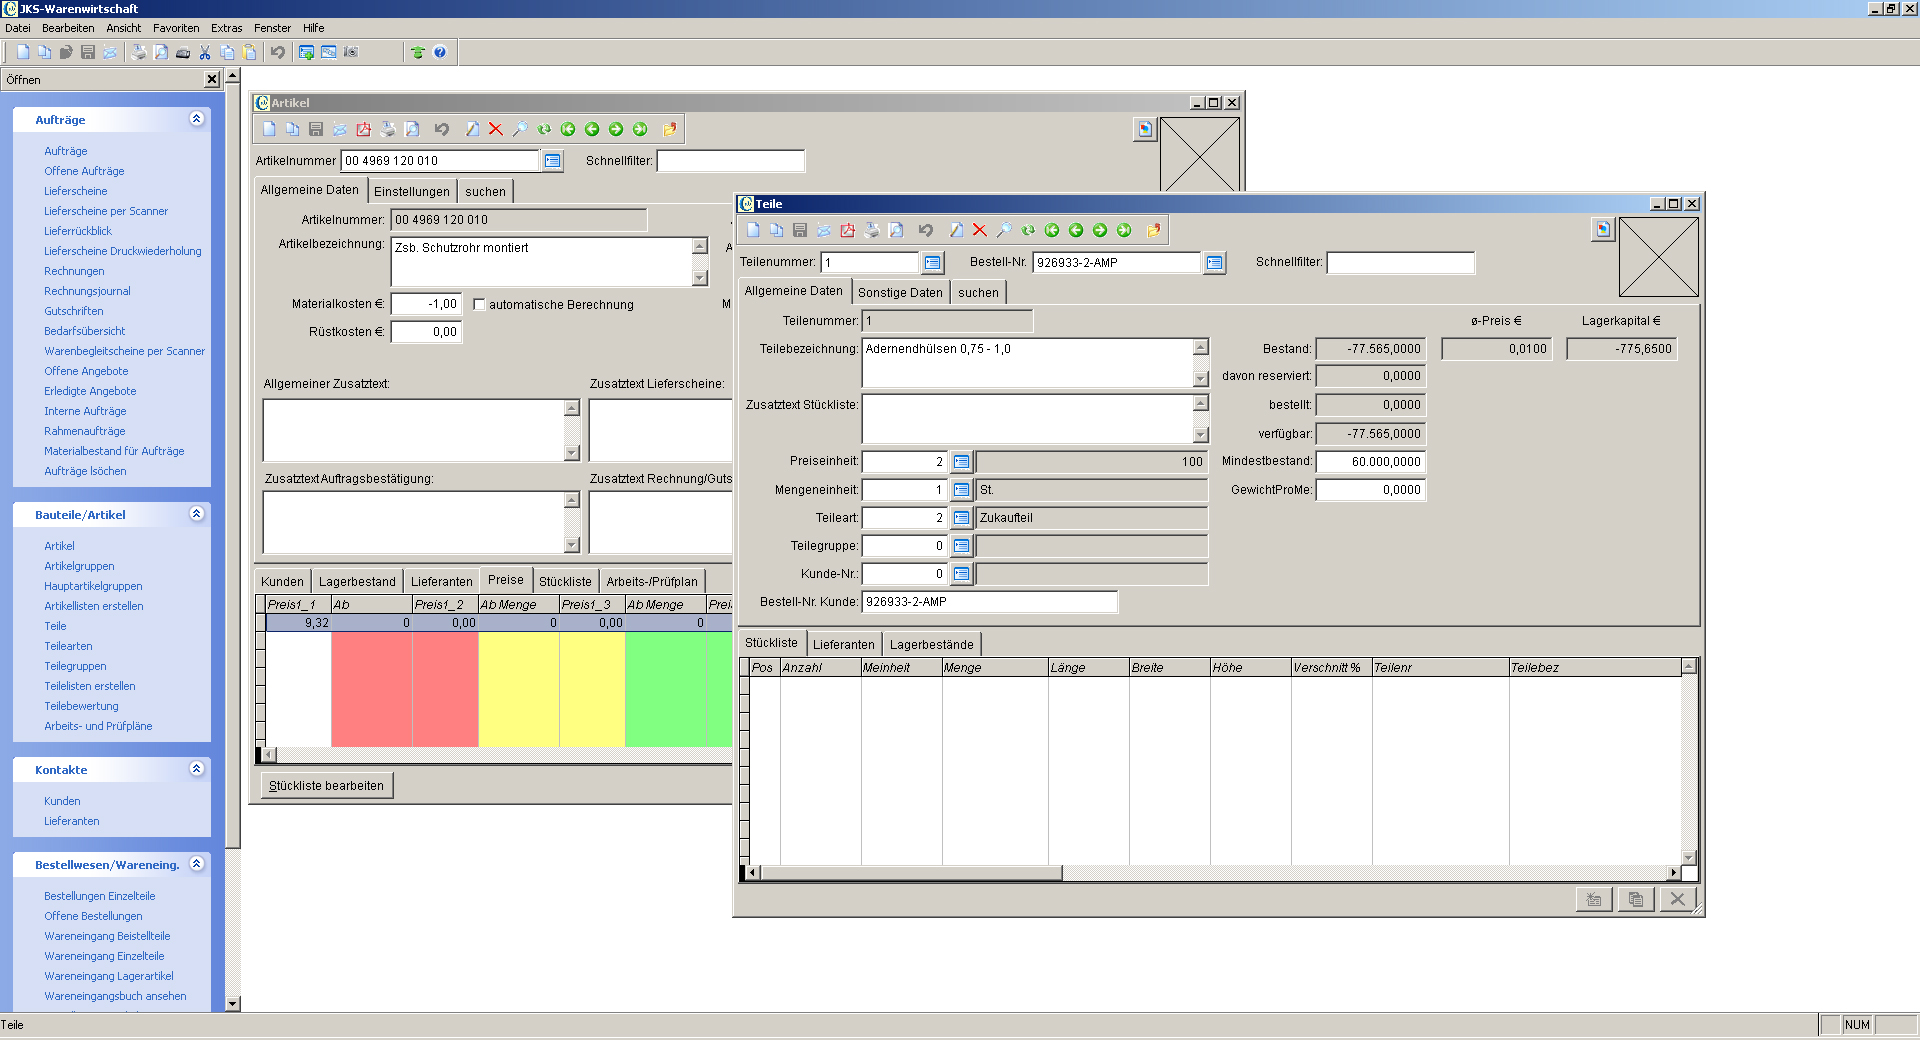Jump to first record in the Teile window
This screenshot has height=1040, width=1920.
(x=1052, y=230)
